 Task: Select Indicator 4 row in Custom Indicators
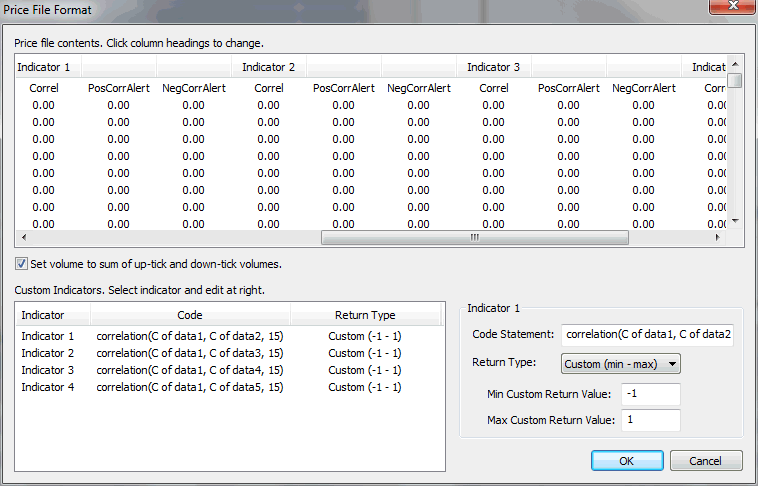coord(230,387)
